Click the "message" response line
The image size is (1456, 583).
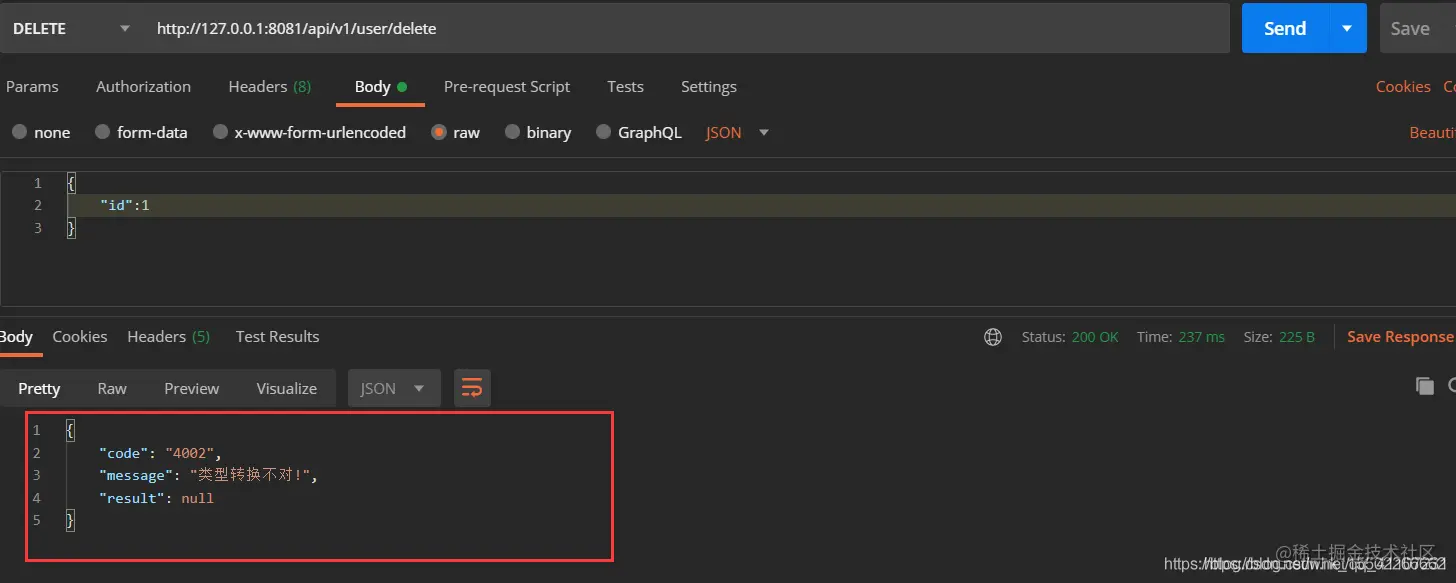coord(208,475)
